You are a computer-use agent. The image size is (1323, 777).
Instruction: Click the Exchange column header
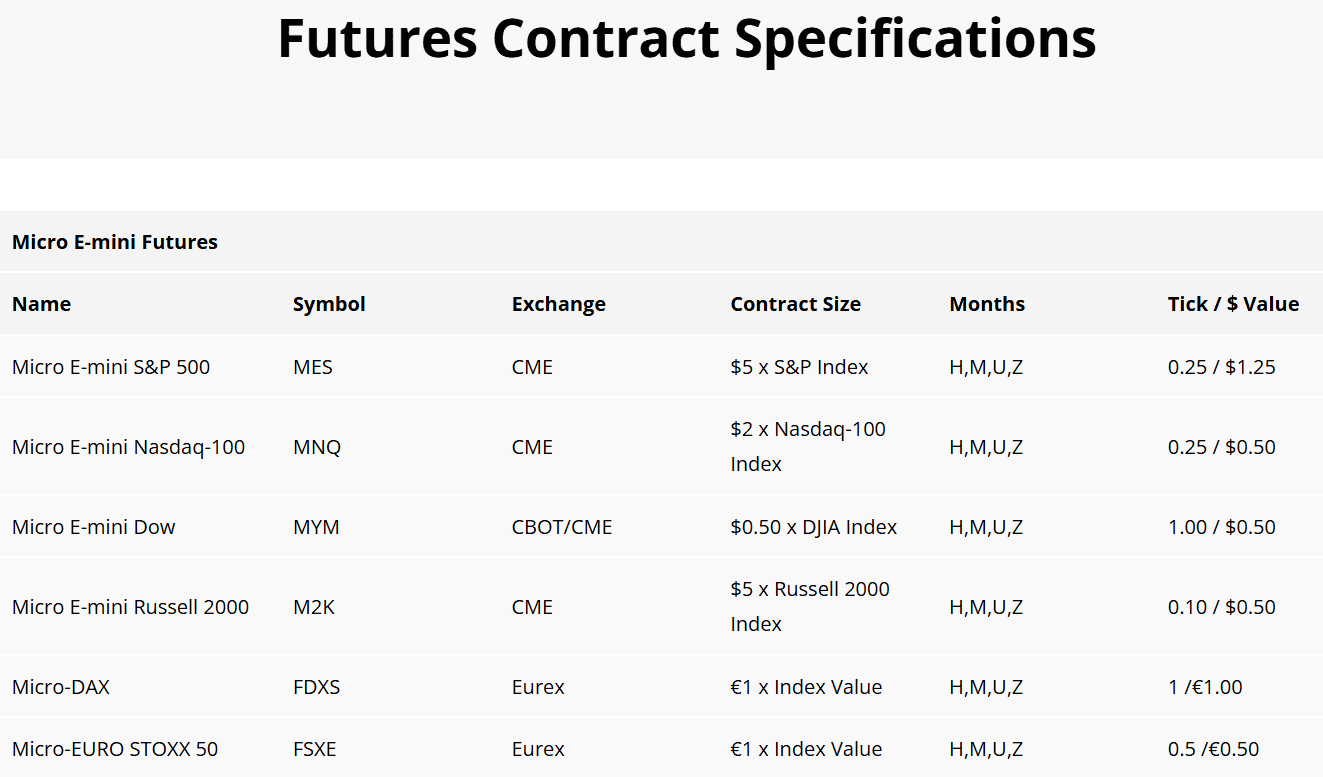(558, 304)
